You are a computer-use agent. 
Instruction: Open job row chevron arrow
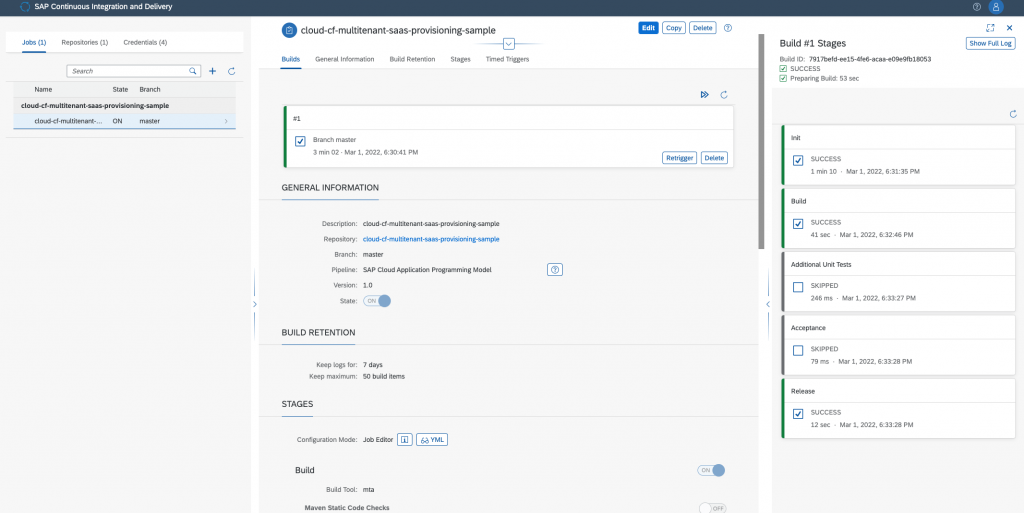(x=226, y=121)
